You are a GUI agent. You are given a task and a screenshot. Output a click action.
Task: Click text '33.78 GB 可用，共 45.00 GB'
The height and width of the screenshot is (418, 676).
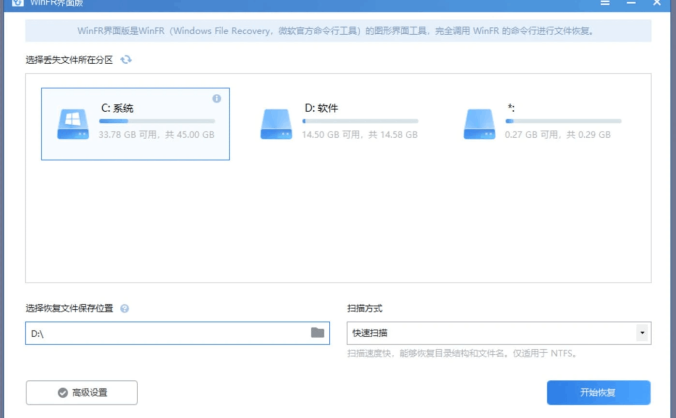pos(156,135)
